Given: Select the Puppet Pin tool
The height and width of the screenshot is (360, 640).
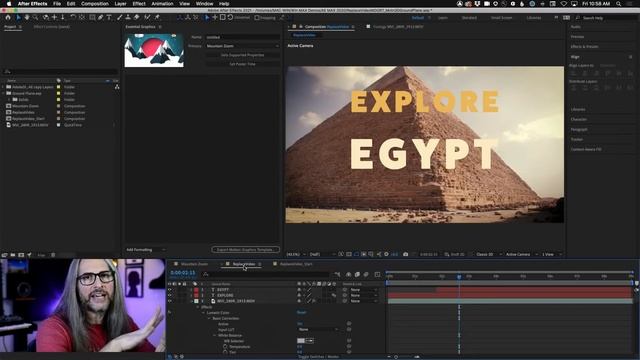Looking at the screenshot, I should [x=157, y=18].
